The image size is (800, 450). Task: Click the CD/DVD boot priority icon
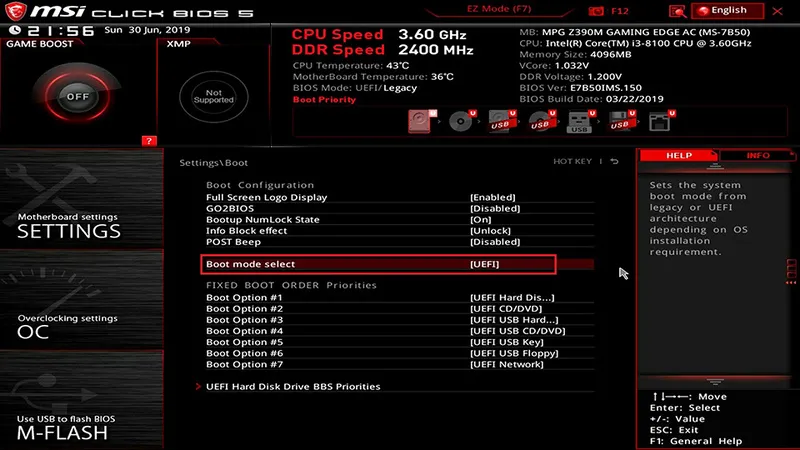pyautogui.click(x=460, y=122)
